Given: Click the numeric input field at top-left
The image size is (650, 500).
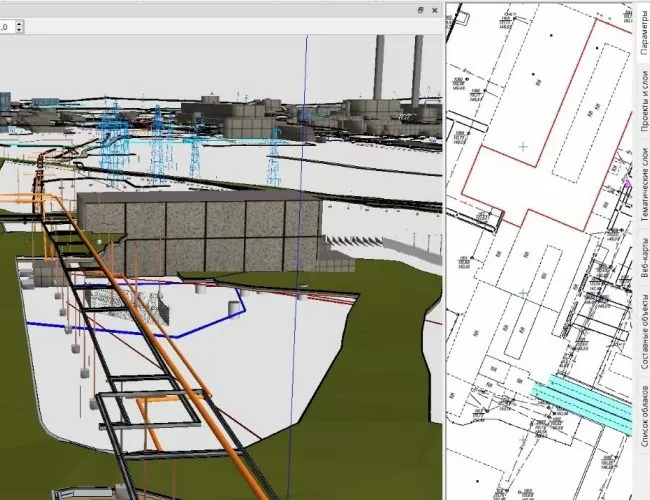Looking at the screenshot, I should coord(10,27).
